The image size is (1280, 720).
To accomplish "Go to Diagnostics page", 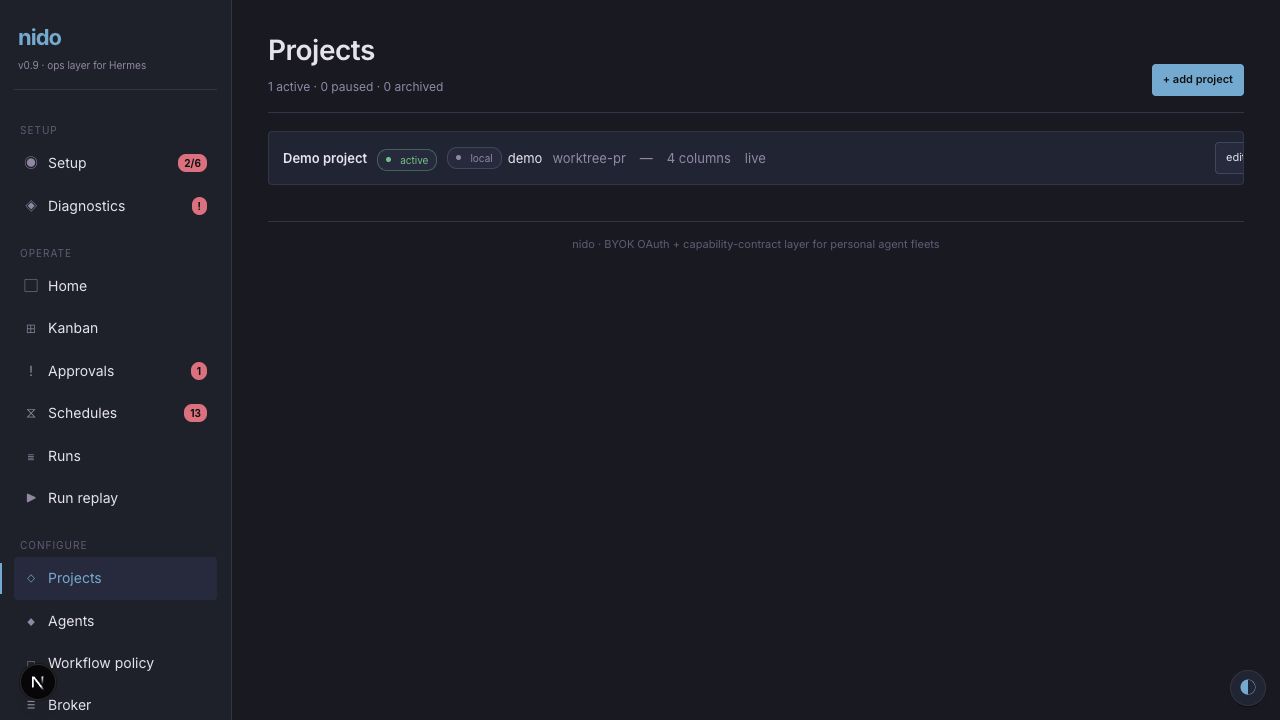I will [115, 206].
